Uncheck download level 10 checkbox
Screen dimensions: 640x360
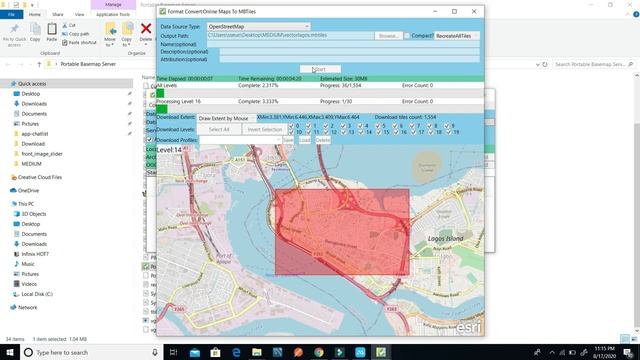tap(291, 132)
